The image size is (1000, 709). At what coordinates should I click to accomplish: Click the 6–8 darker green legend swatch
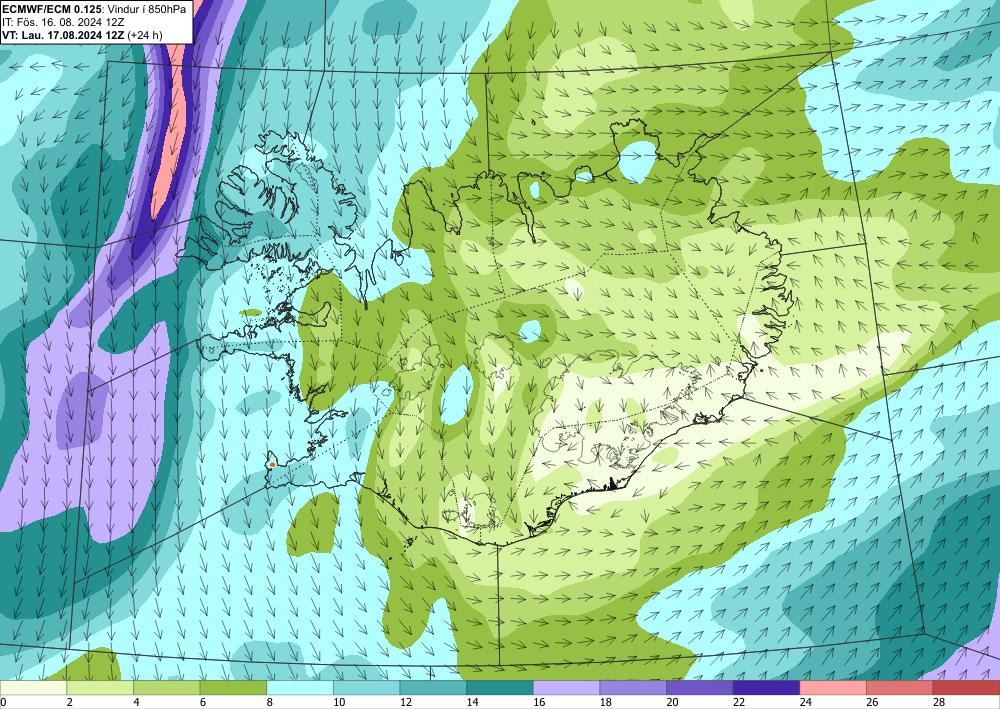[x=233, y=687]
